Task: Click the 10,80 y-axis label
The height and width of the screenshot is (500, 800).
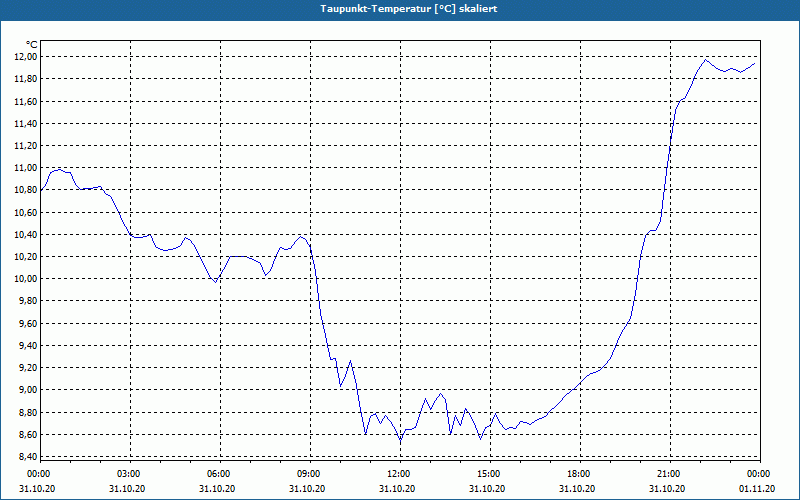Action: pos(28,190)
